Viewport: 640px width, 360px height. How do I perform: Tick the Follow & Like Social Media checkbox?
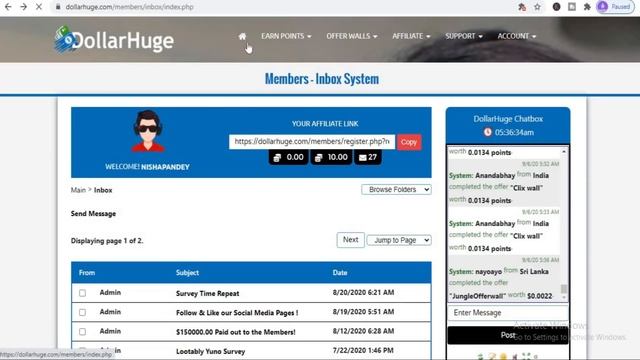point(82,312)
